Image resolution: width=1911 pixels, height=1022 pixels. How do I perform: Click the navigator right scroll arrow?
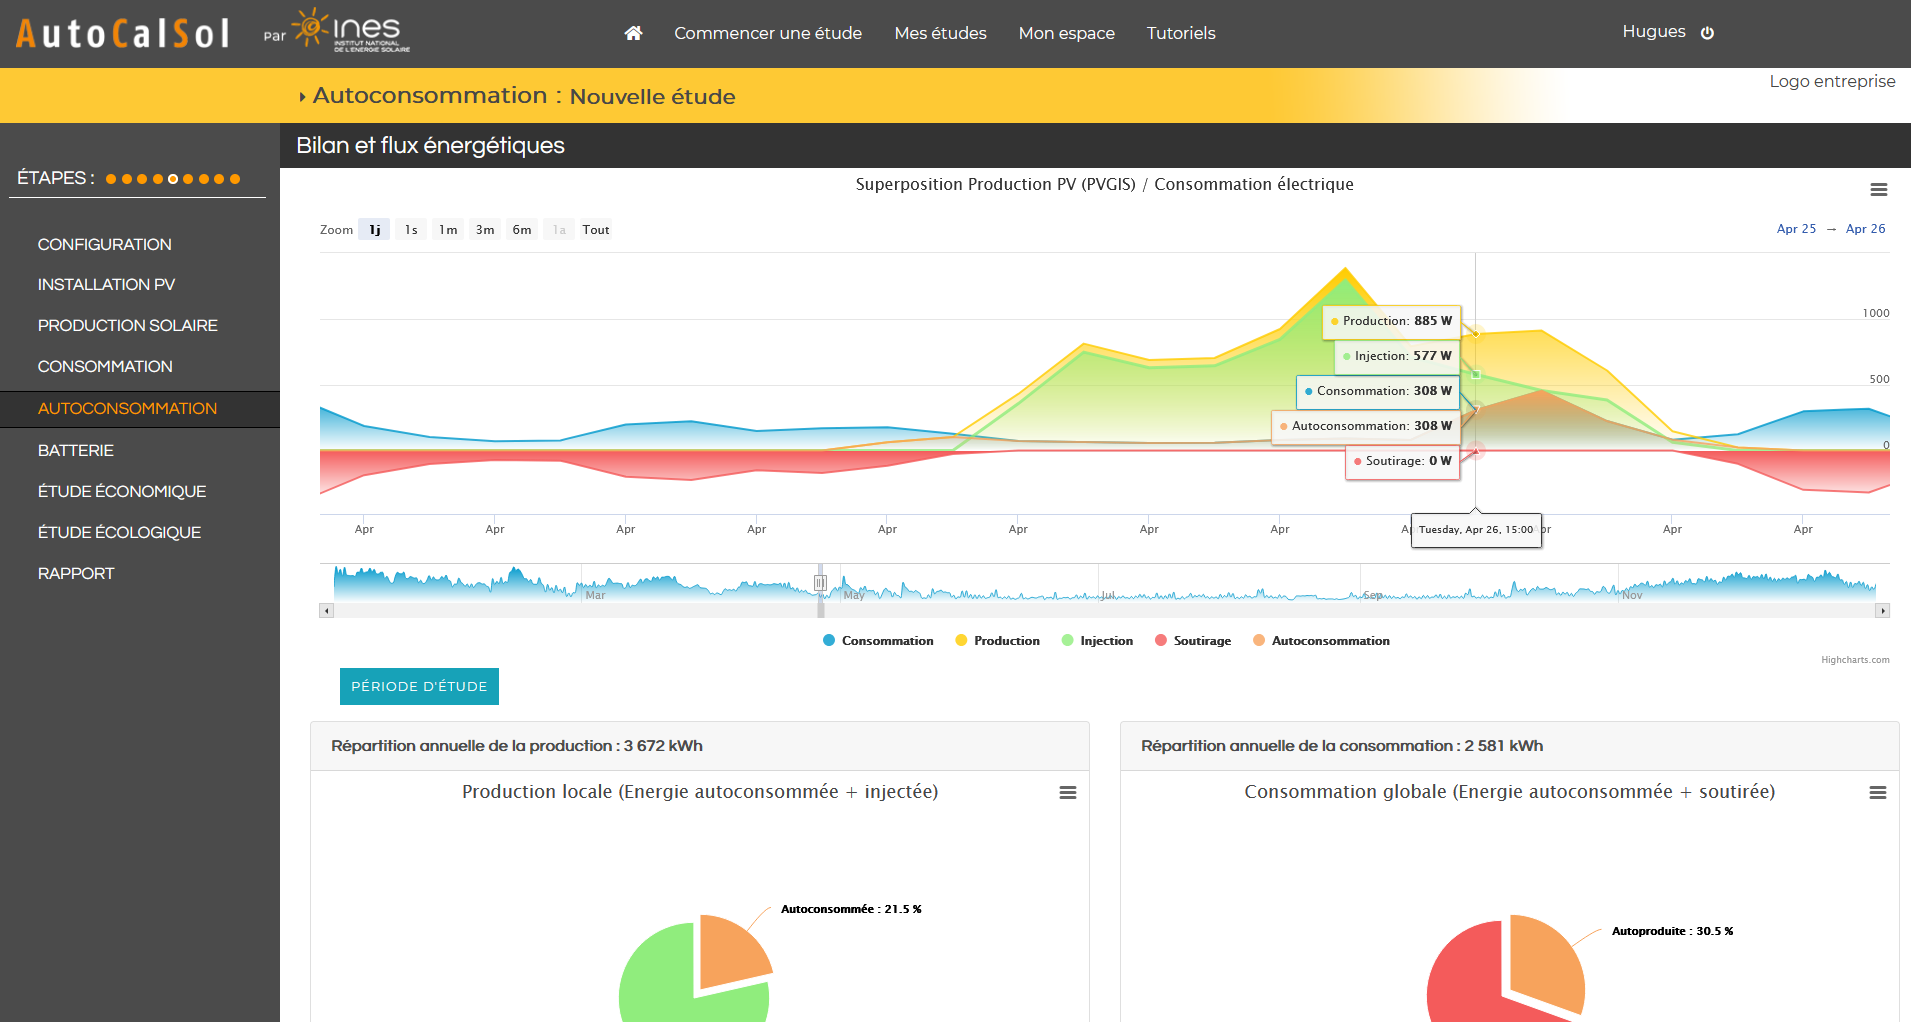click(1882, 610)
